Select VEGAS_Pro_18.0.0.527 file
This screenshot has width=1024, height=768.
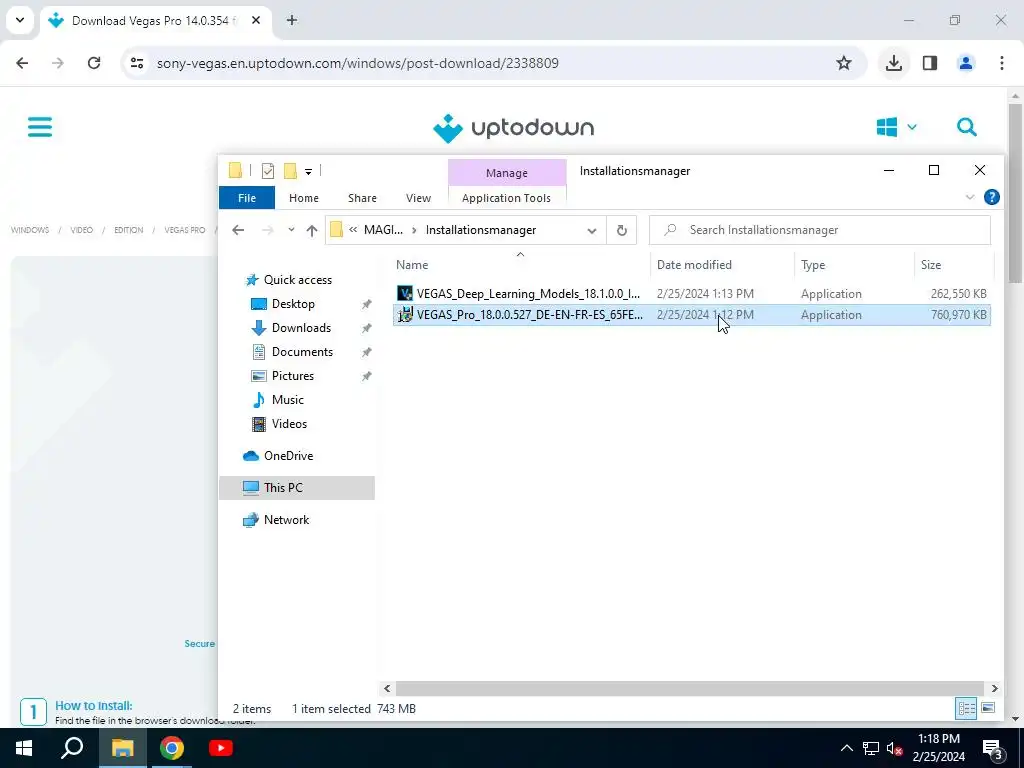pos(692,315)
